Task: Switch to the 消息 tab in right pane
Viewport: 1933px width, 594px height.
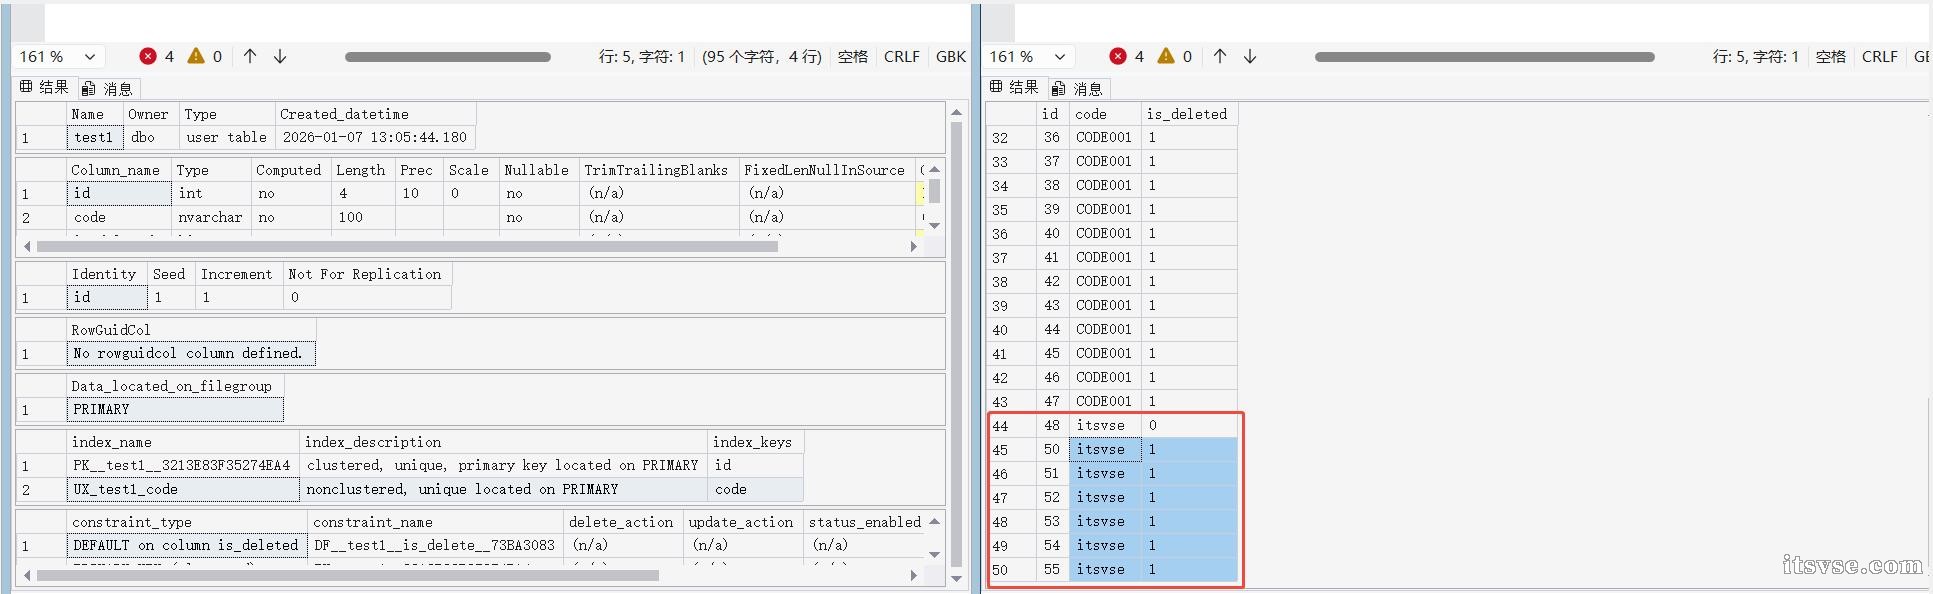Action: coord(1078,89)
